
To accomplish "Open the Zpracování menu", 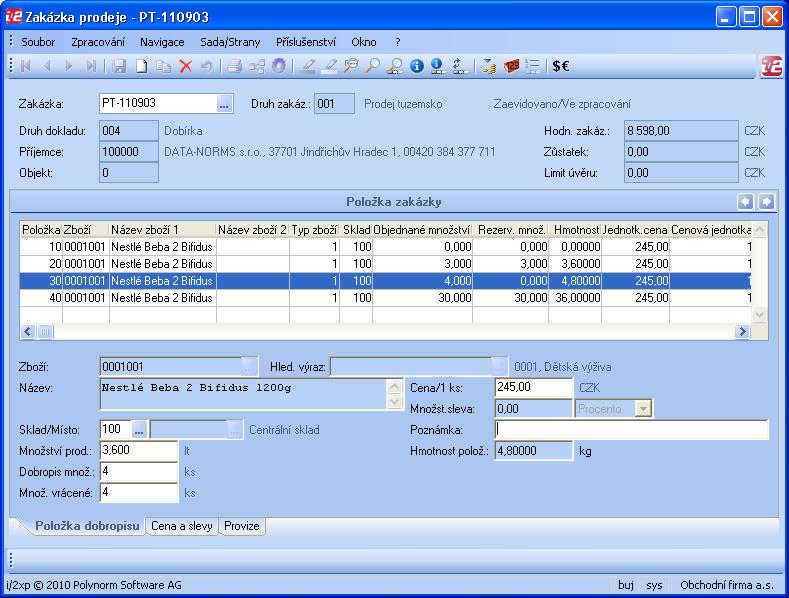I will (98, 42).
